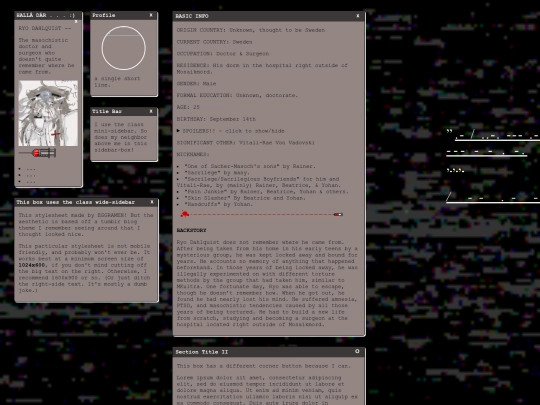540x405 pixels.
Task: Click the 'AGE: 25' line
Action: (188, 107)
